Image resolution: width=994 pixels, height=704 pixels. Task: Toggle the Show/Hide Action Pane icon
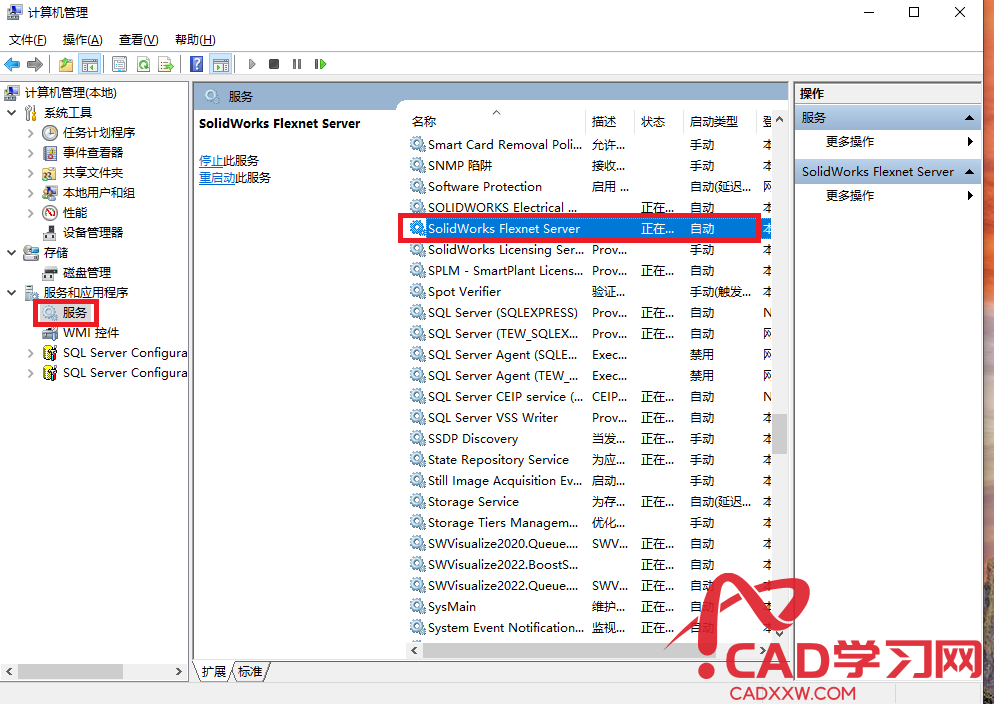click(221, 64)
